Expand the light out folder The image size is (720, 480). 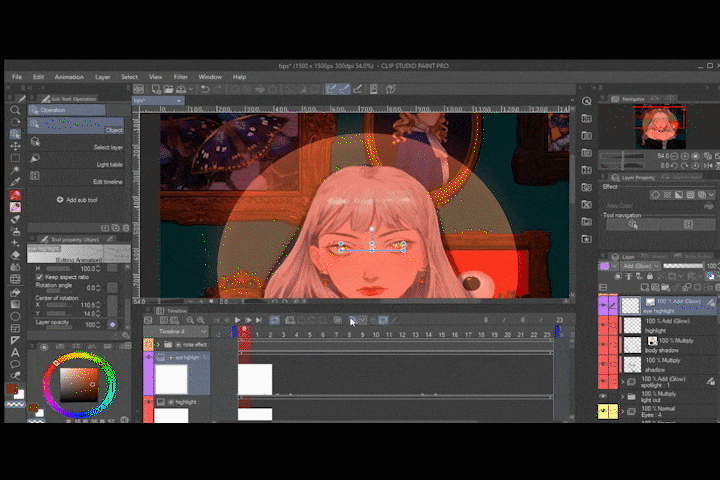pos(623,396)
